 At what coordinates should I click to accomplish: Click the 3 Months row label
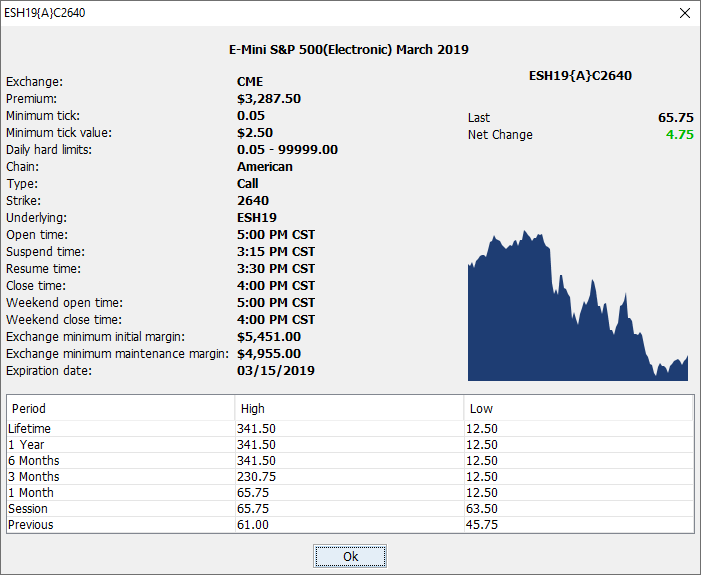tap(34, 477)
